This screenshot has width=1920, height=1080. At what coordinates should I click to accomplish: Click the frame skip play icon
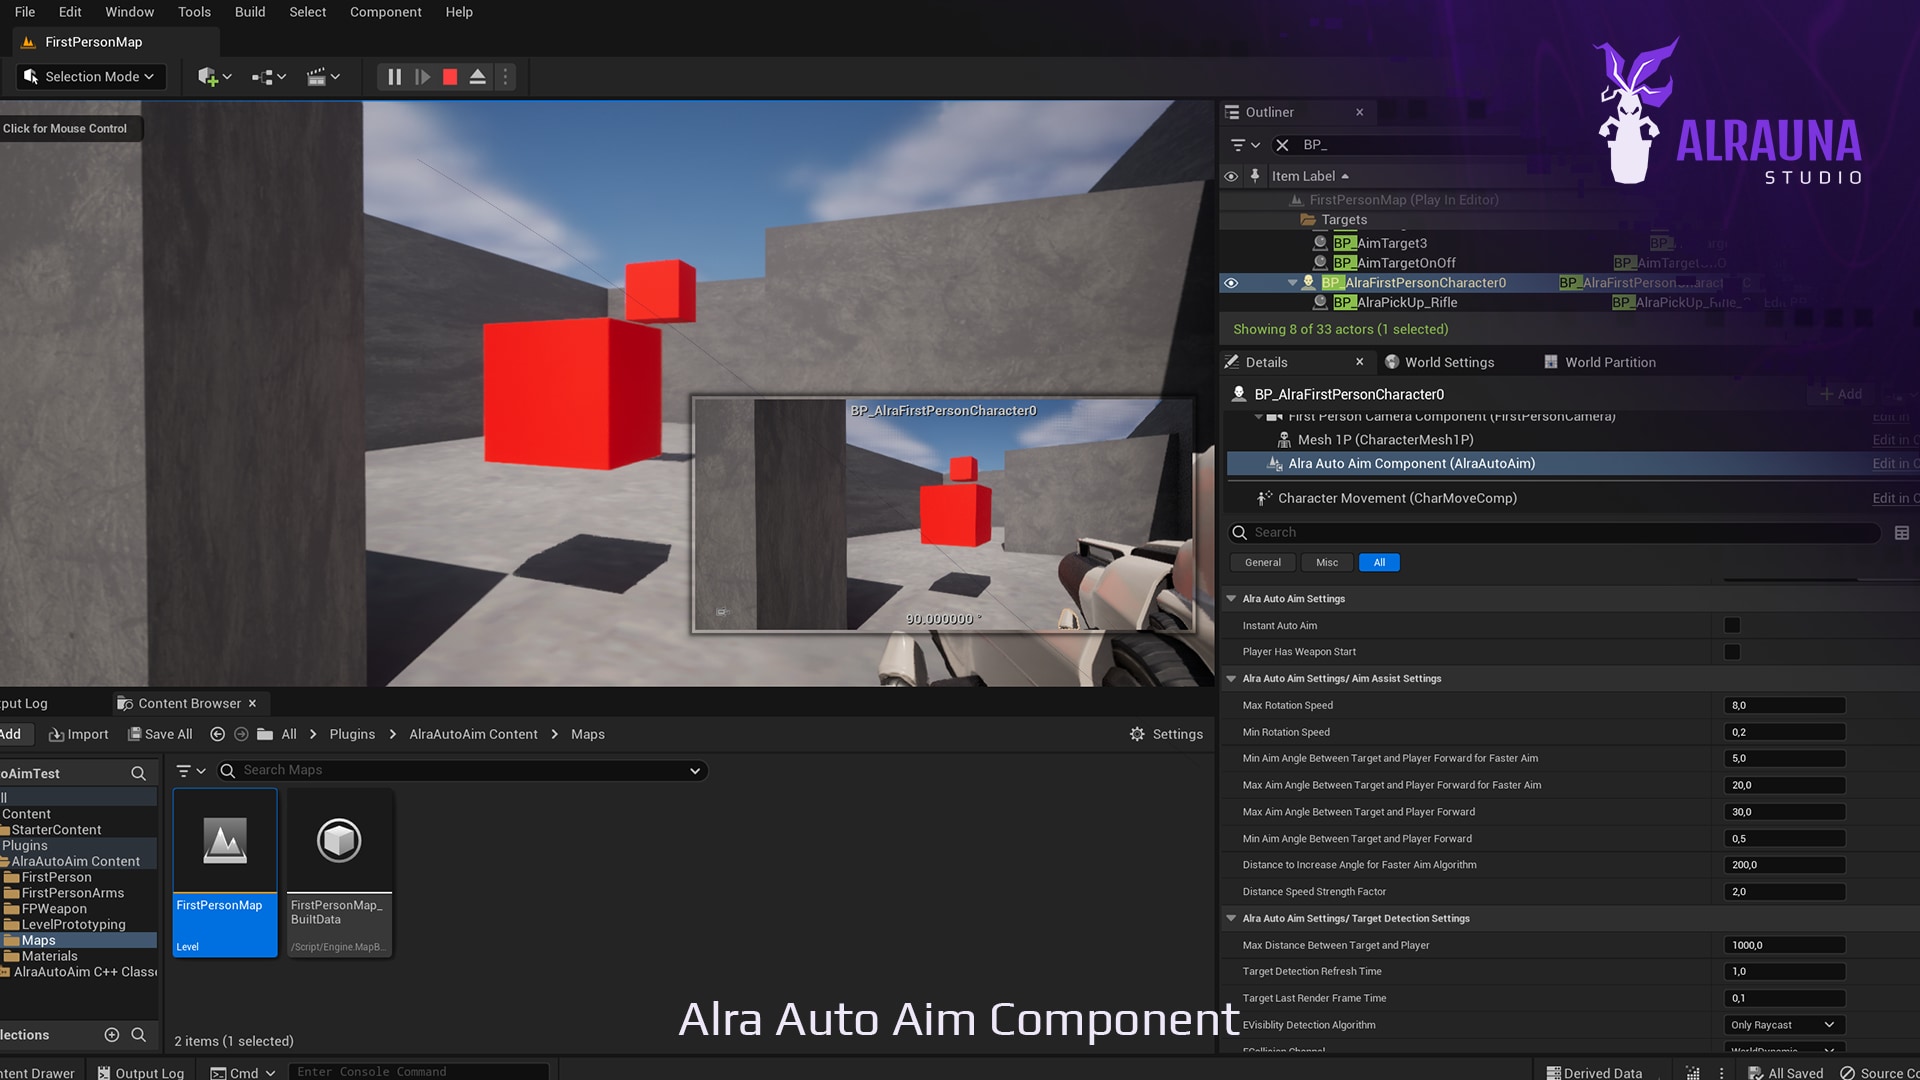(x=422, y=77)
